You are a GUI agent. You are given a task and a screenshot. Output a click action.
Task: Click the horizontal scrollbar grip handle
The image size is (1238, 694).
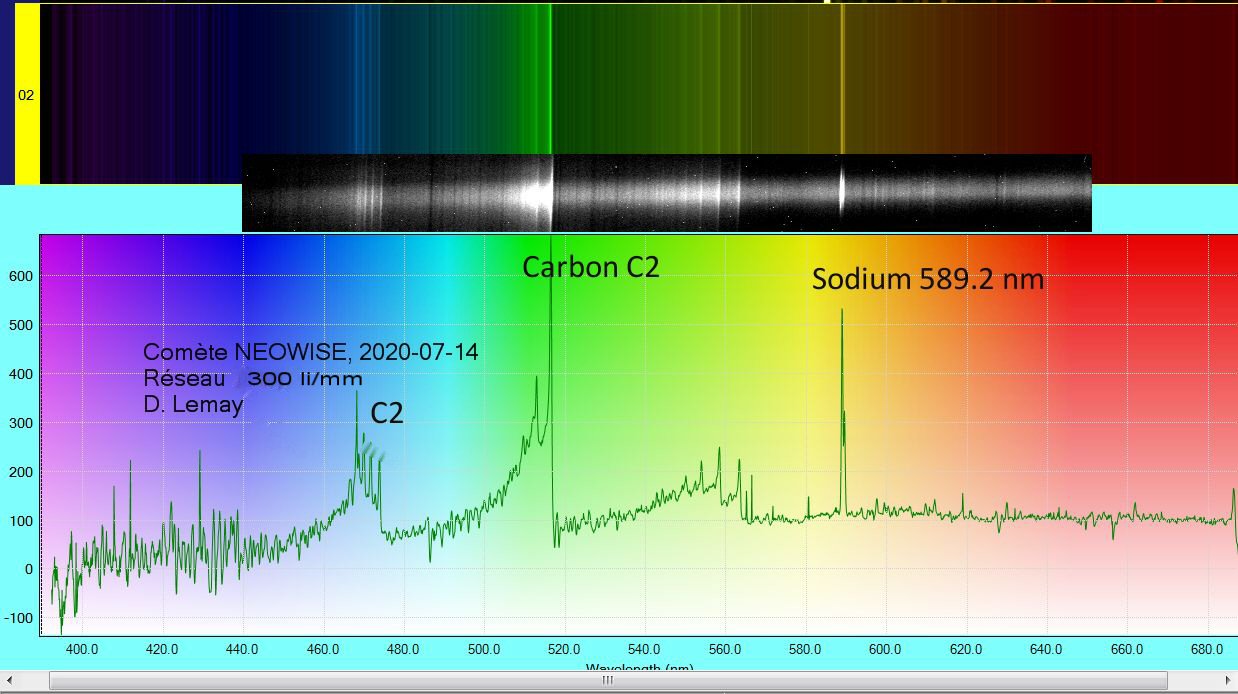607,681
